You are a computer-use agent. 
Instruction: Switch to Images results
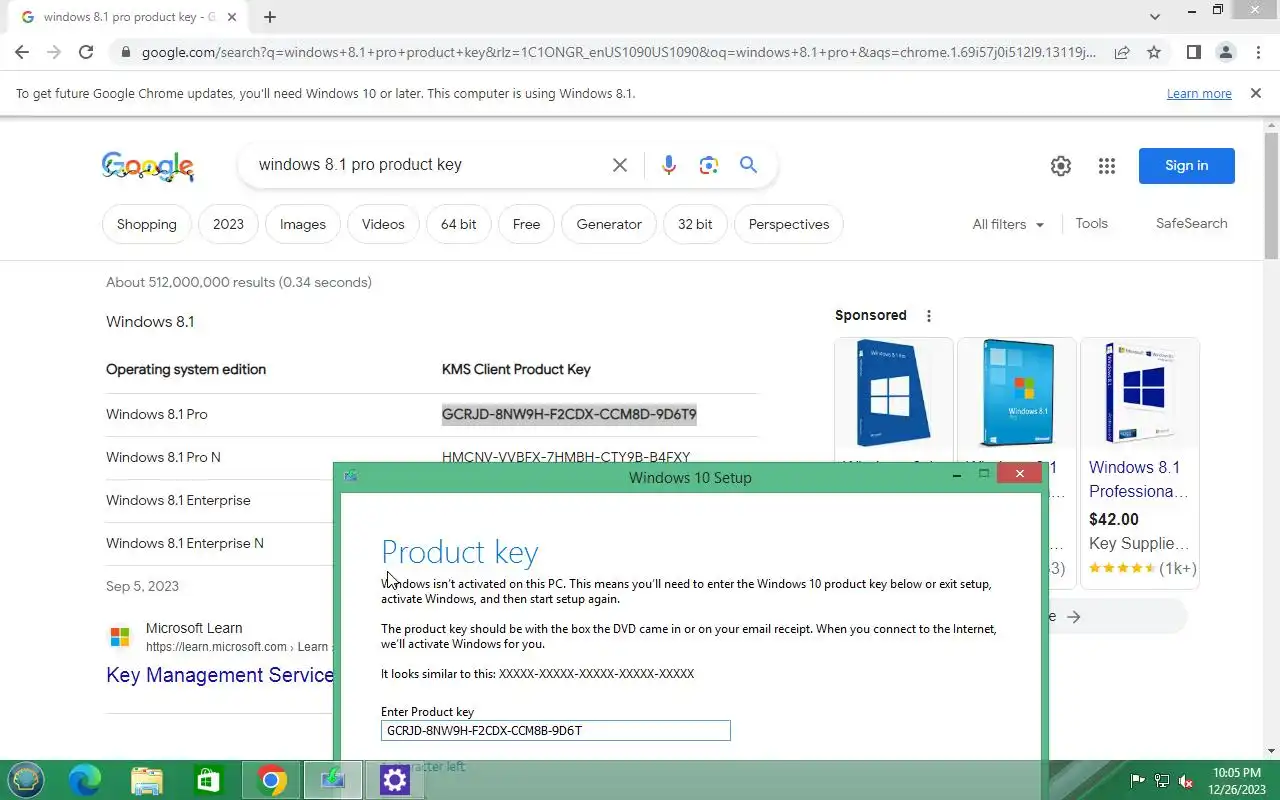[x=303, y=224]
